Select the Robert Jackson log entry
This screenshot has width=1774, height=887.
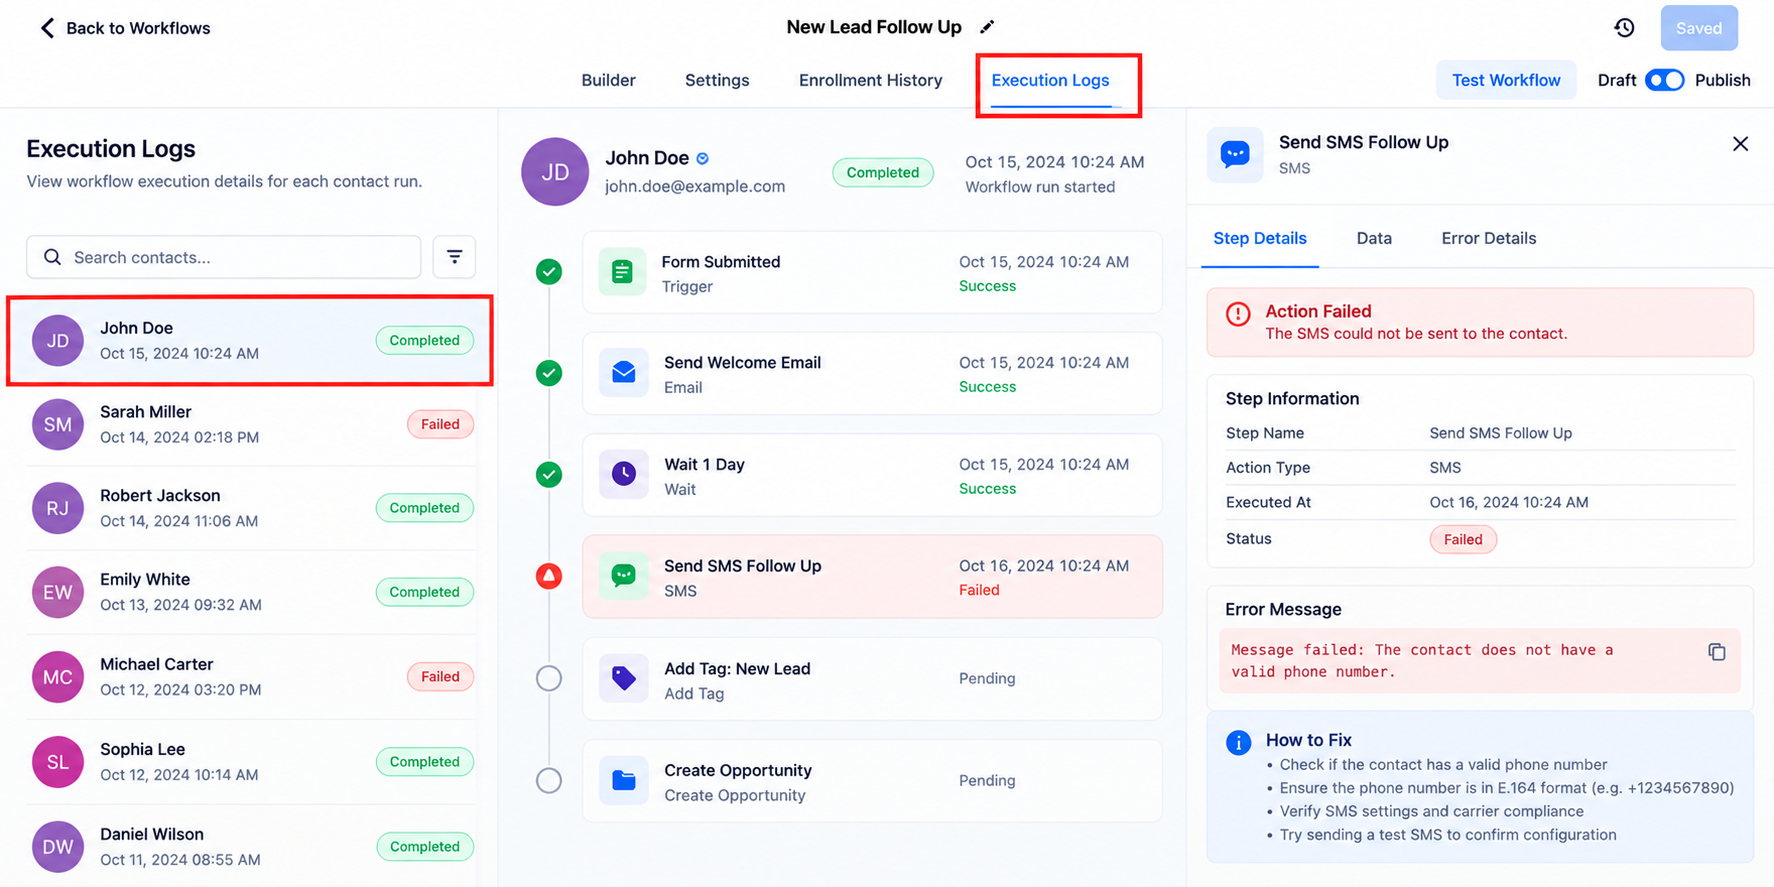251,508
